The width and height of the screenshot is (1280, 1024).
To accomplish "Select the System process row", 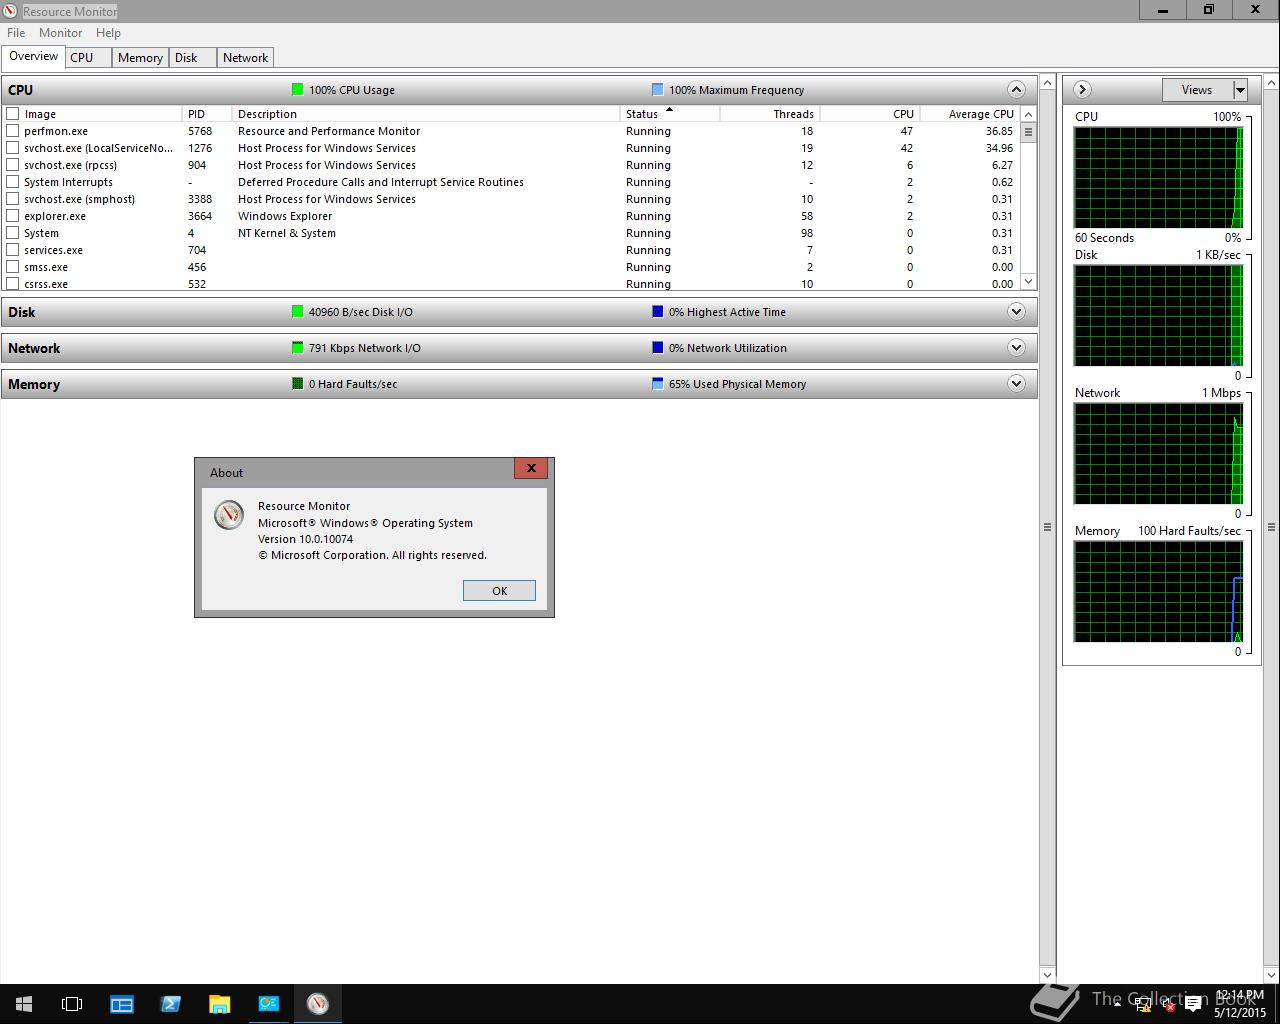I will tap(510, 233).
